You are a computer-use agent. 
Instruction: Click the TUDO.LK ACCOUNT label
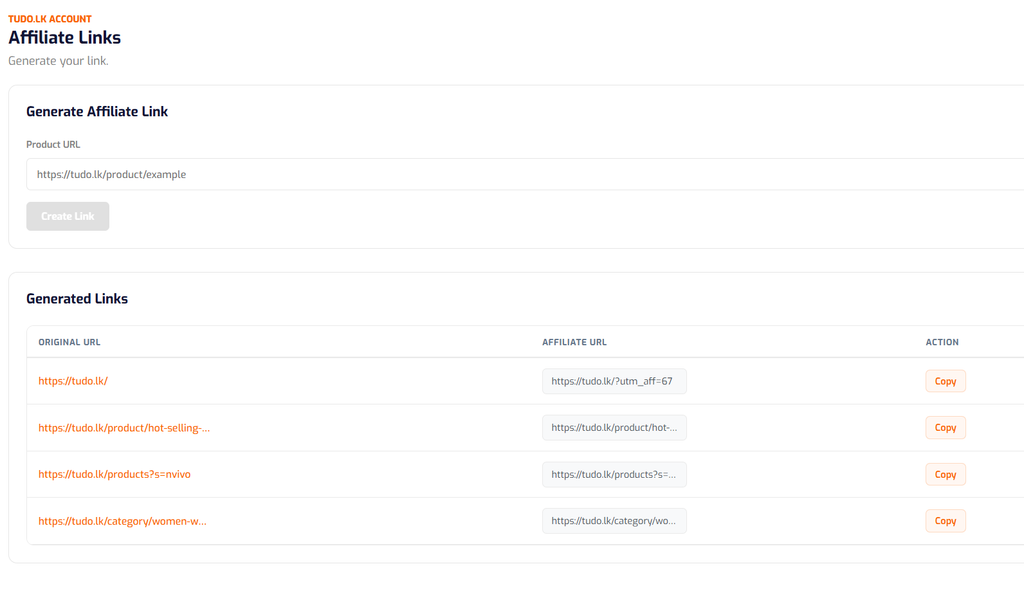point(50,19)
